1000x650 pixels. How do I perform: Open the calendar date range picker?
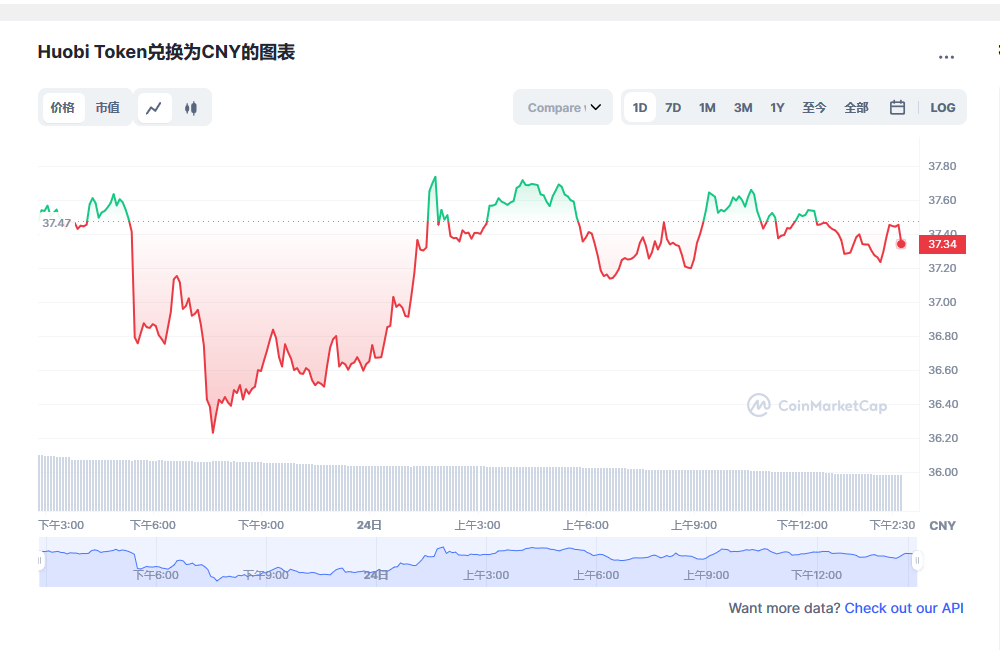pos(897,107)
